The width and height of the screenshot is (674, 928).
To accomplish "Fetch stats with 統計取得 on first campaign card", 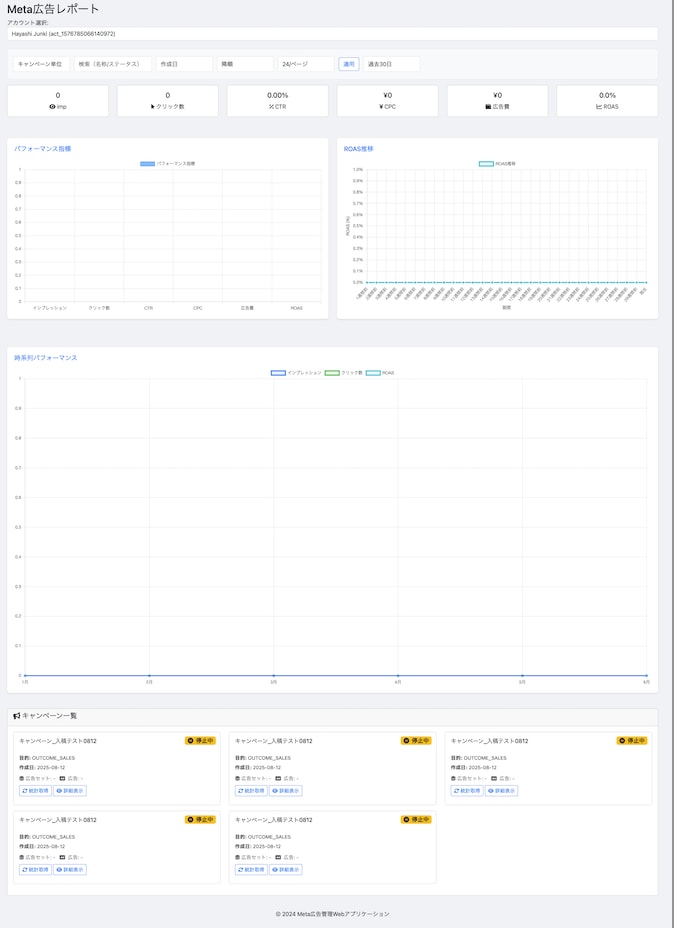I will [x=36, y=791].
